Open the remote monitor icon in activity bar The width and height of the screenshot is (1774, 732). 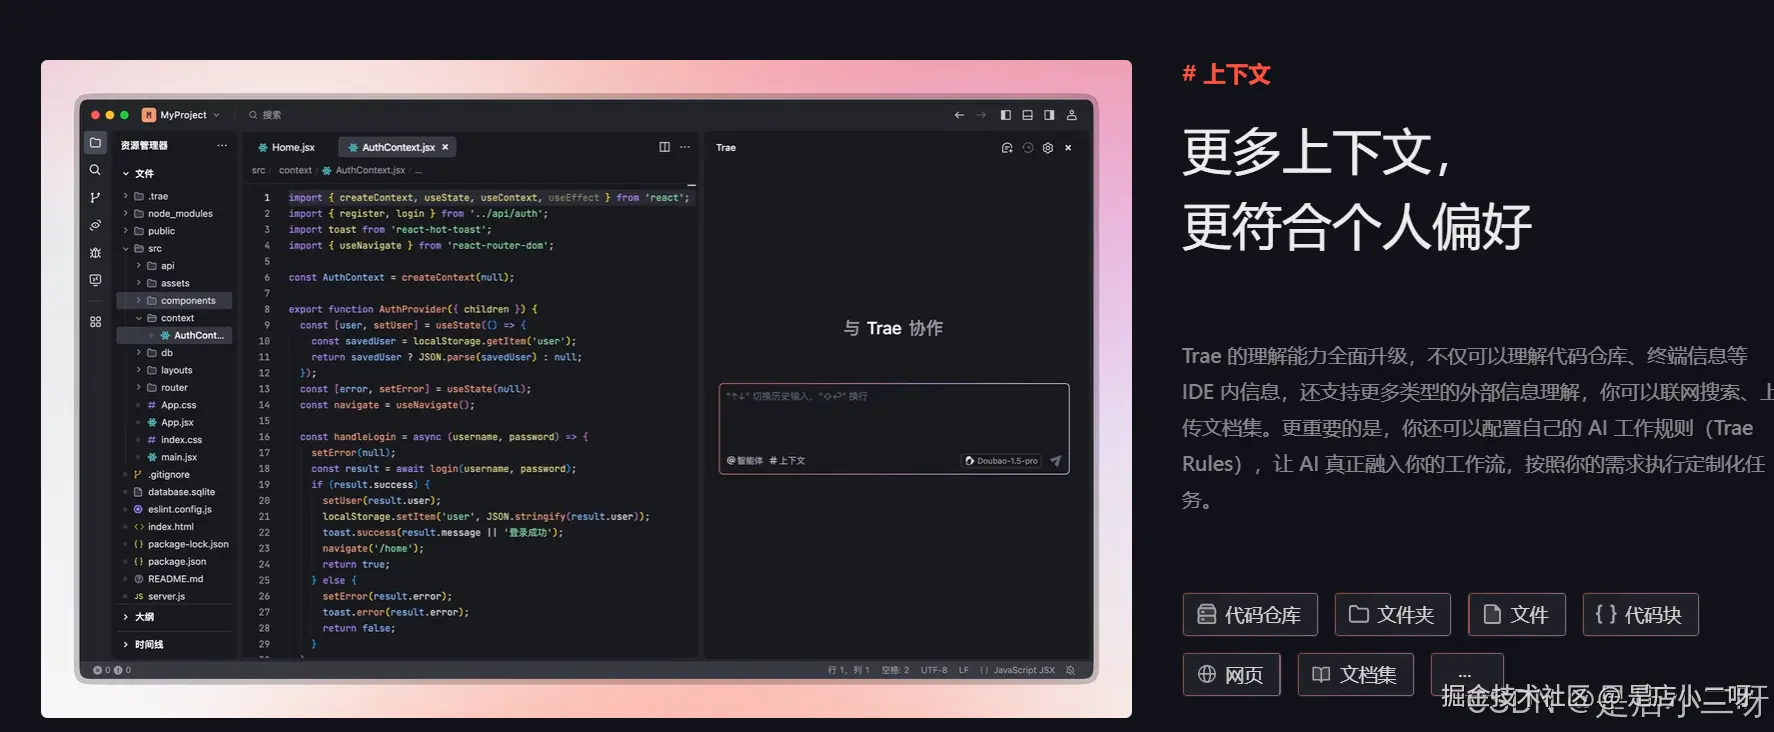(x=95, y=280)
